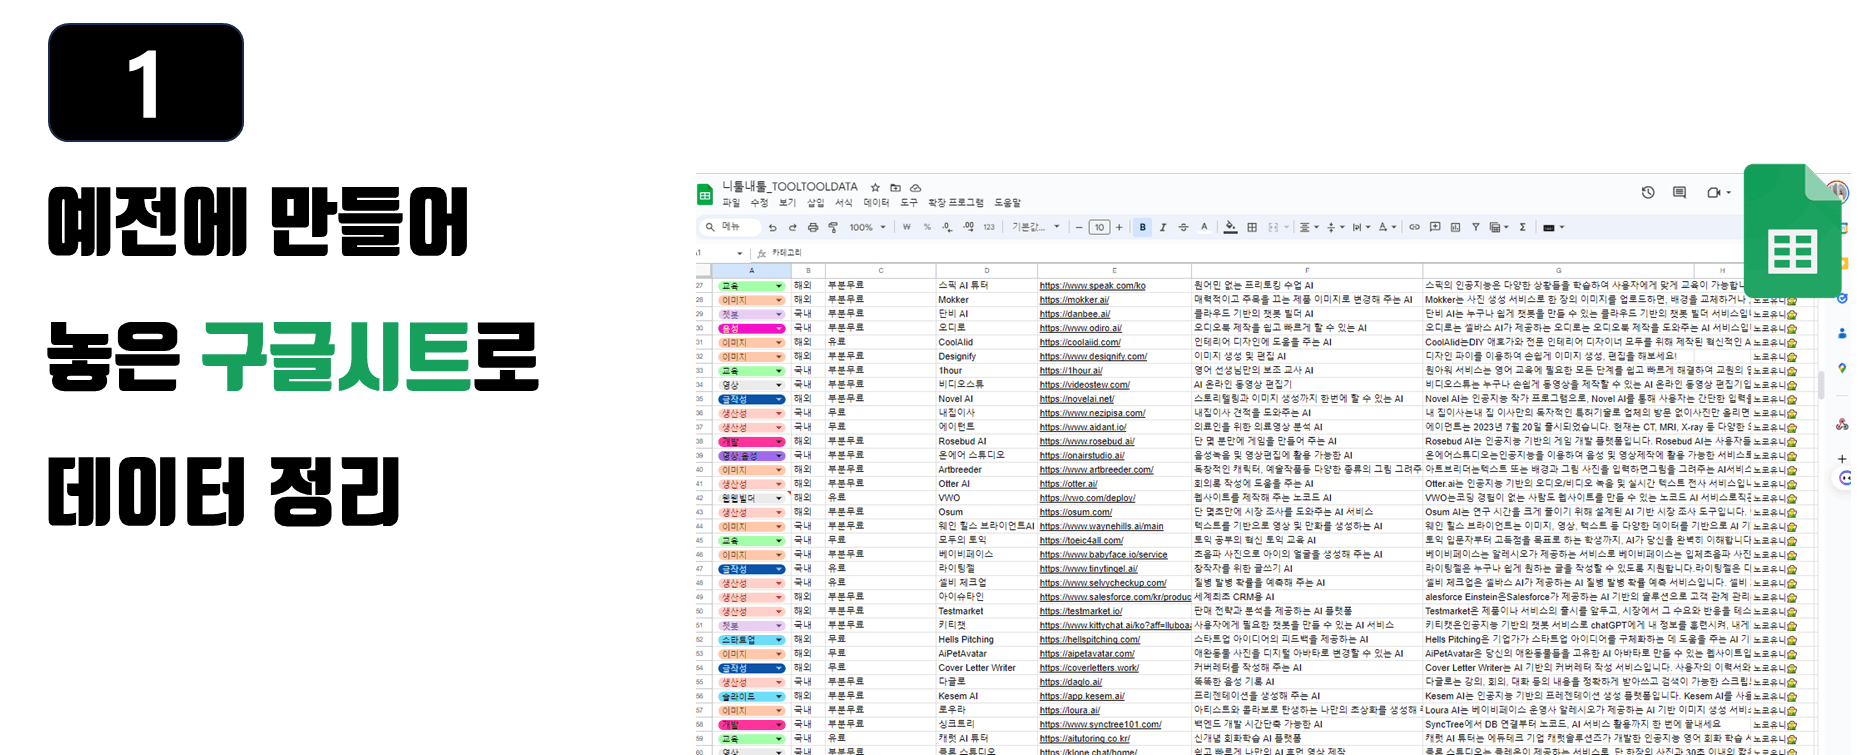Open the fill color picker
This screenshot has width=1871, height=755.
point(1230,227)
